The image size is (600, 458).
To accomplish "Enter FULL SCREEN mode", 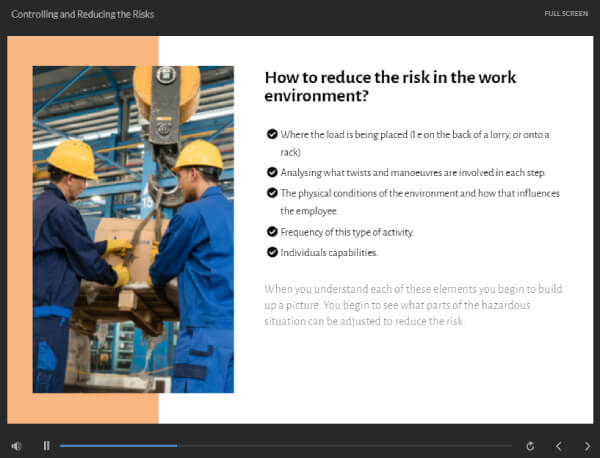I will coord(566,14).
